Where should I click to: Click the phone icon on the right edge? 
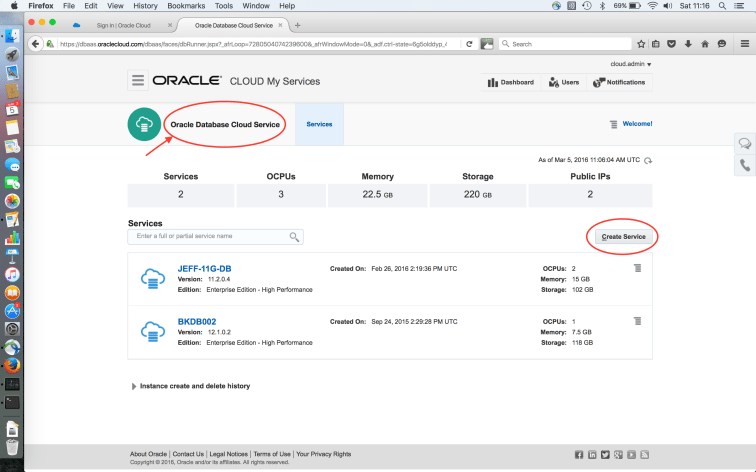coord(745,166)
